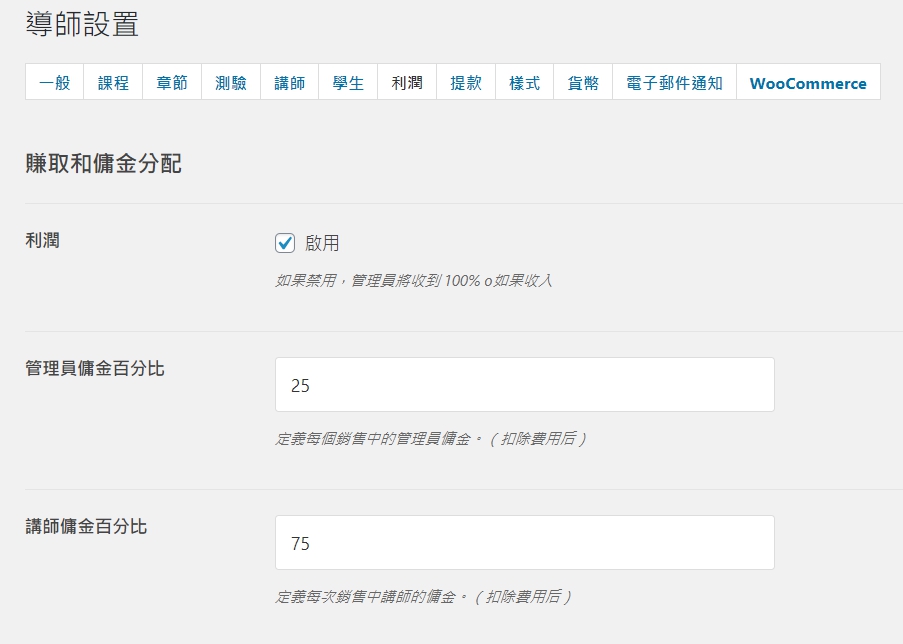Image resolution: width=903 pixels, height=644 pixels.
Task: Open the 講師 tab
Action: click(x=290, y=82)
